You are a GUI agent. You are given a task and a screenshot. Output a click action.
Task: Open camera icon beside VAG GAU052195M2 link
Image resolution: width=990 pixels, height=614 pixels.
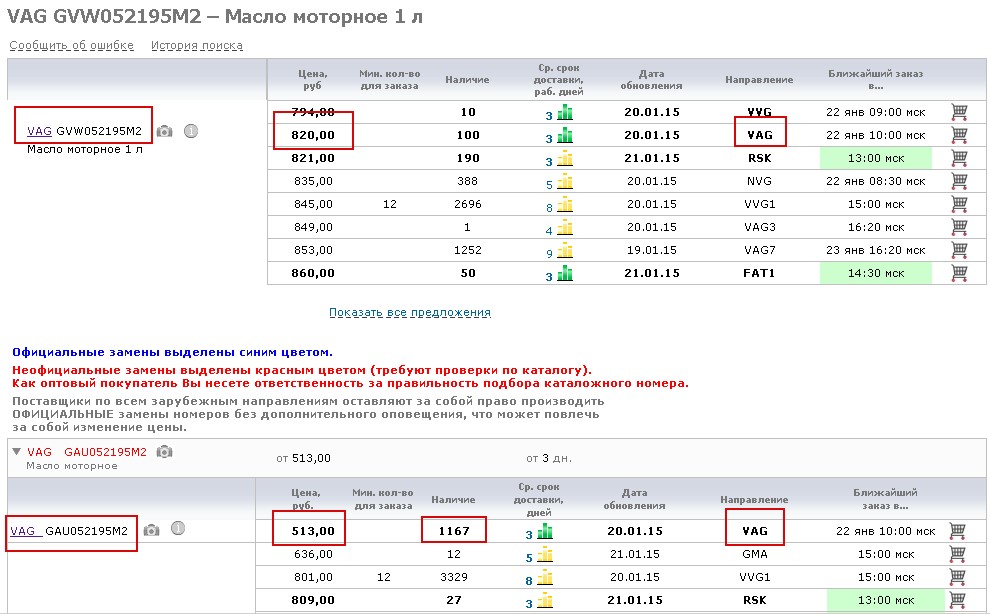(152, 530)
